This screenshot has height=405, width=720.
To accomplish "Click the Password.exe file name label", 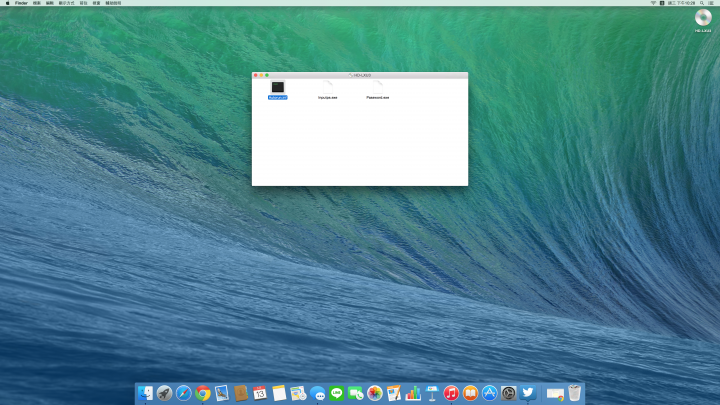I will tap(377, 97).
